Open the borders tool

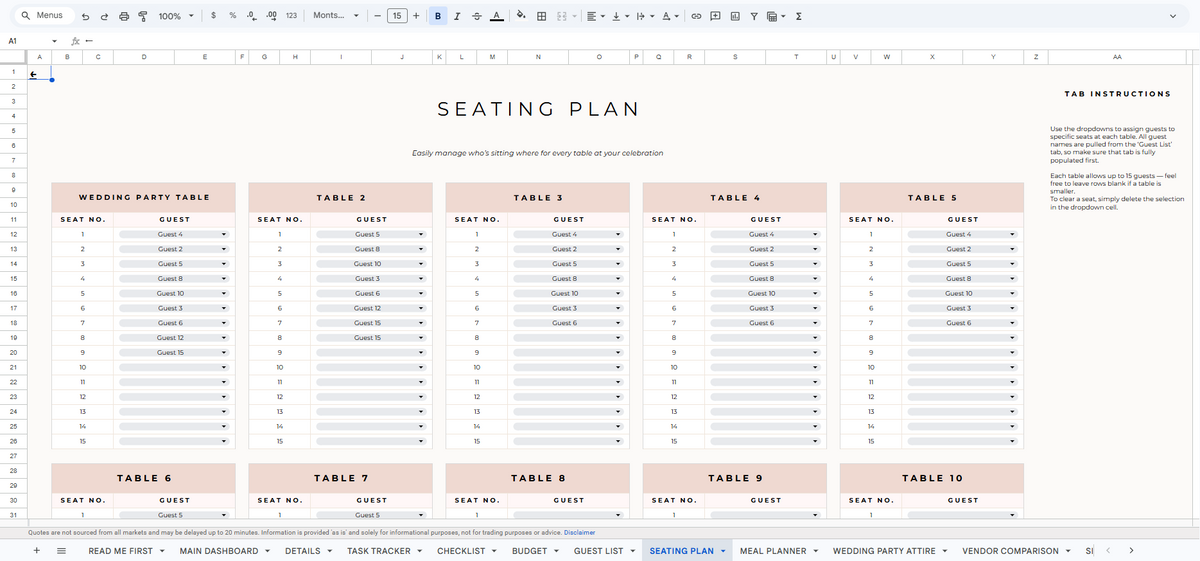click(541, 16)
